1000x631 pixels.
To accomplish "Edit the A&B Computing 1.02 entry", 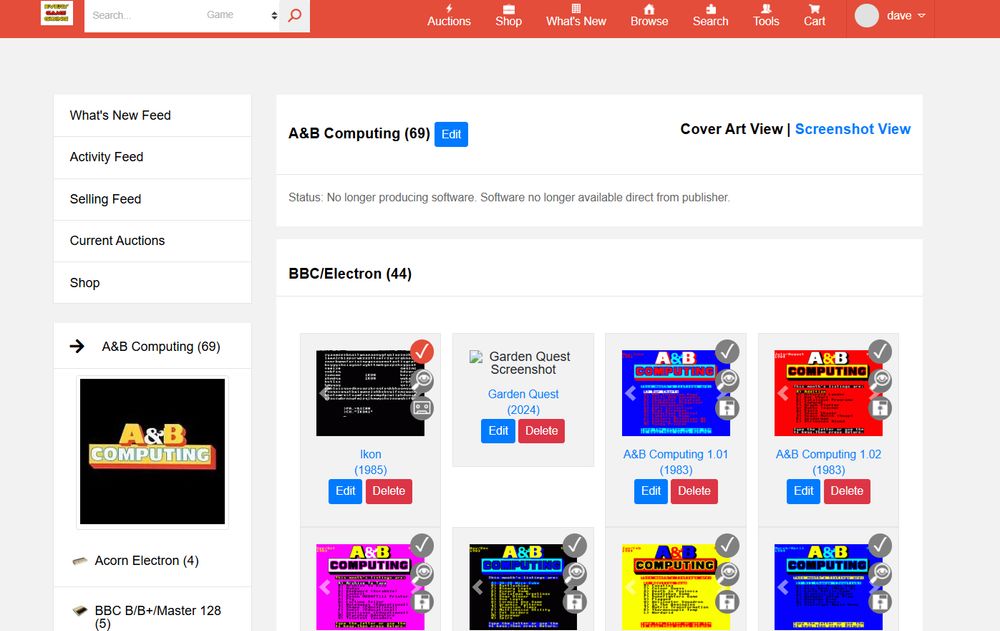I will (x=803, y=491).
